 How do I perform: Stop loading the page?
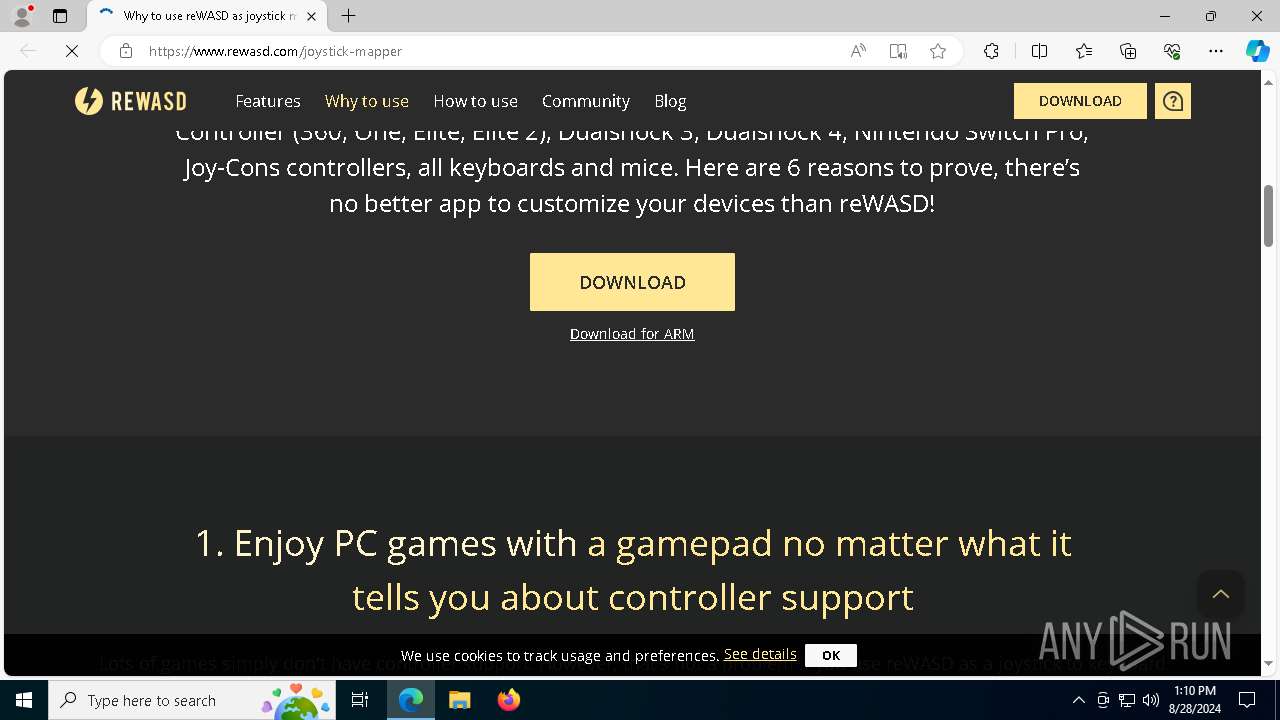point(72,51)
